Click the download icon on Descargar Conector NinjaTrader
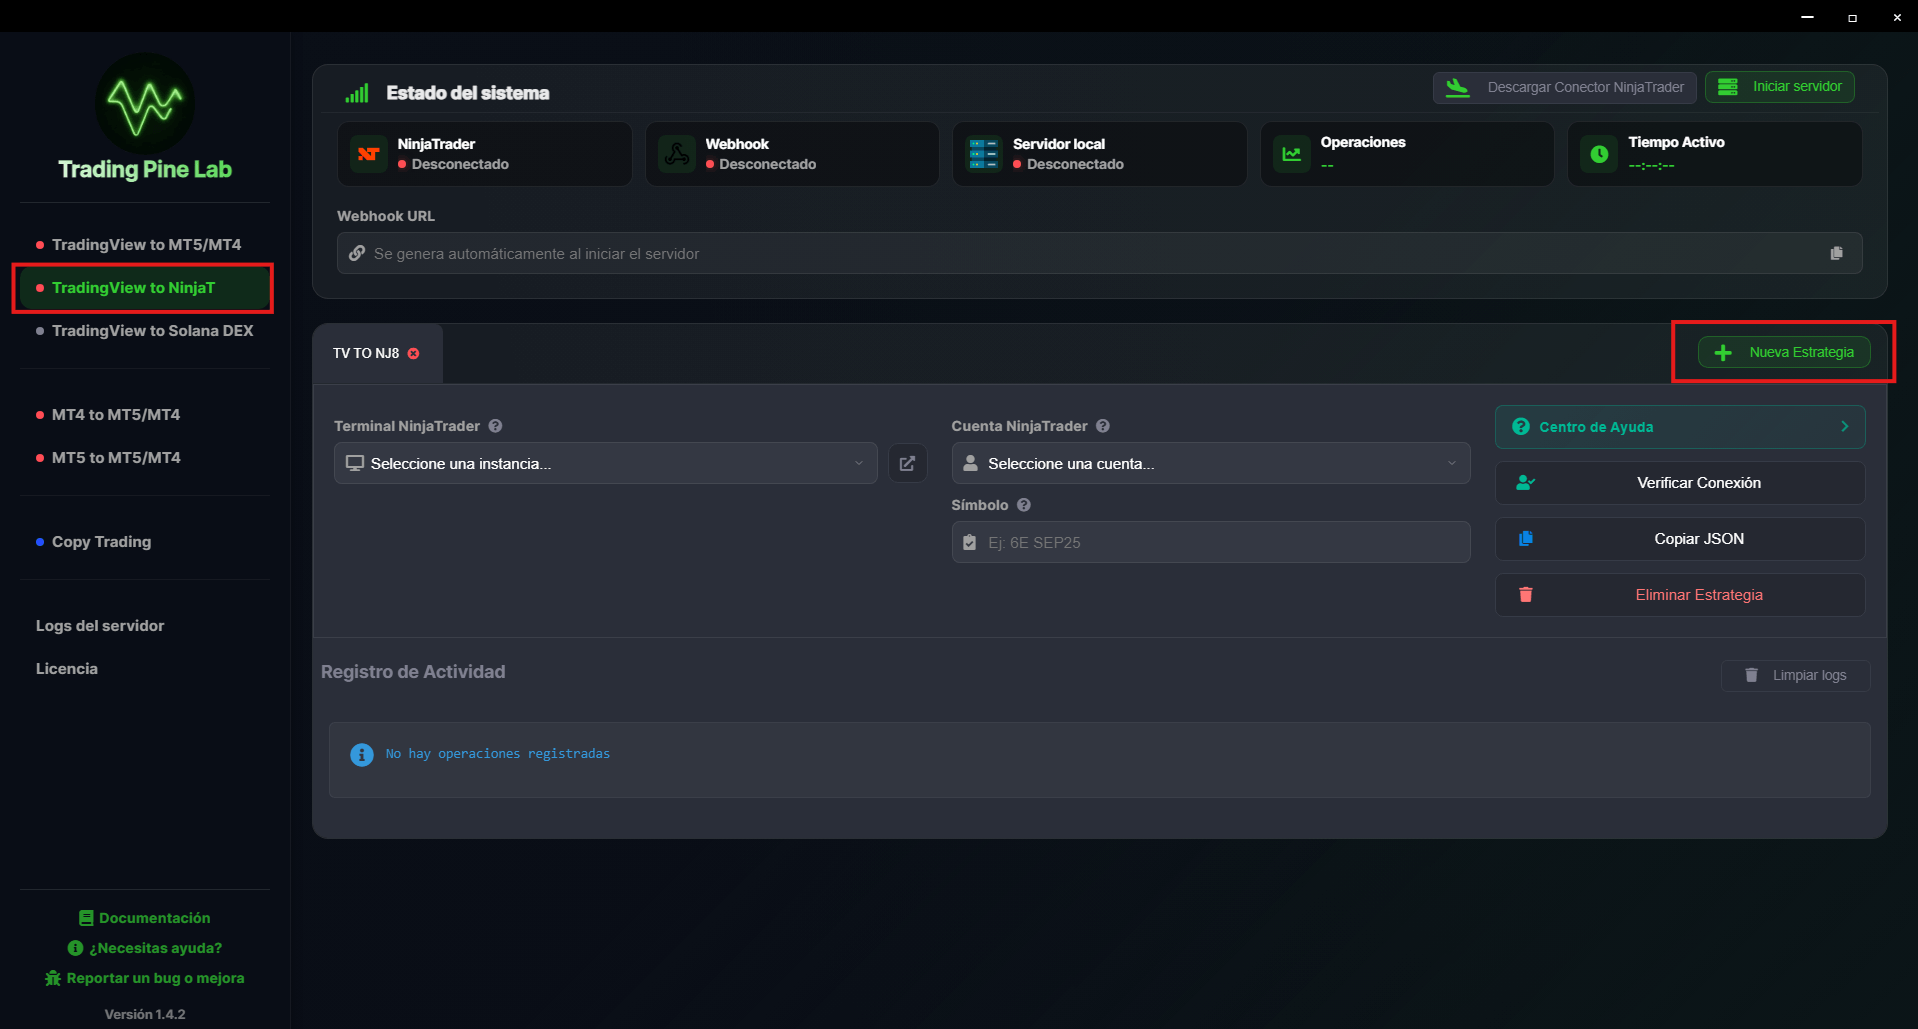The width and height of the screenshot is (1918, 1029). (x=1457, y=87)
